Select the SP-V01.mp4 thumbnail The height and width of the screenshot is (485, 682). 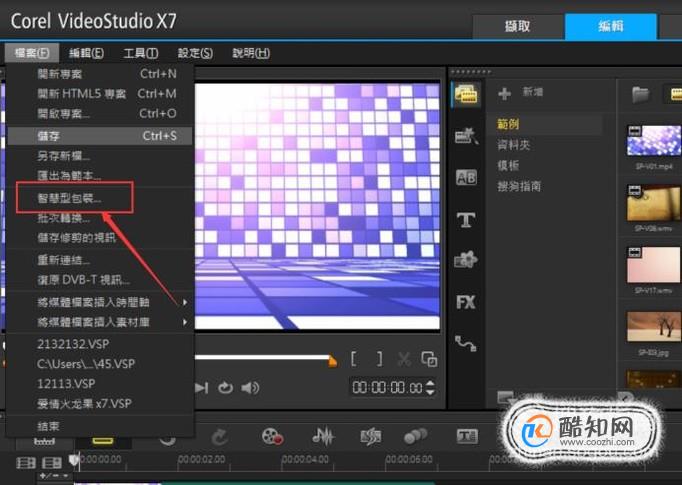pos(654,140)
